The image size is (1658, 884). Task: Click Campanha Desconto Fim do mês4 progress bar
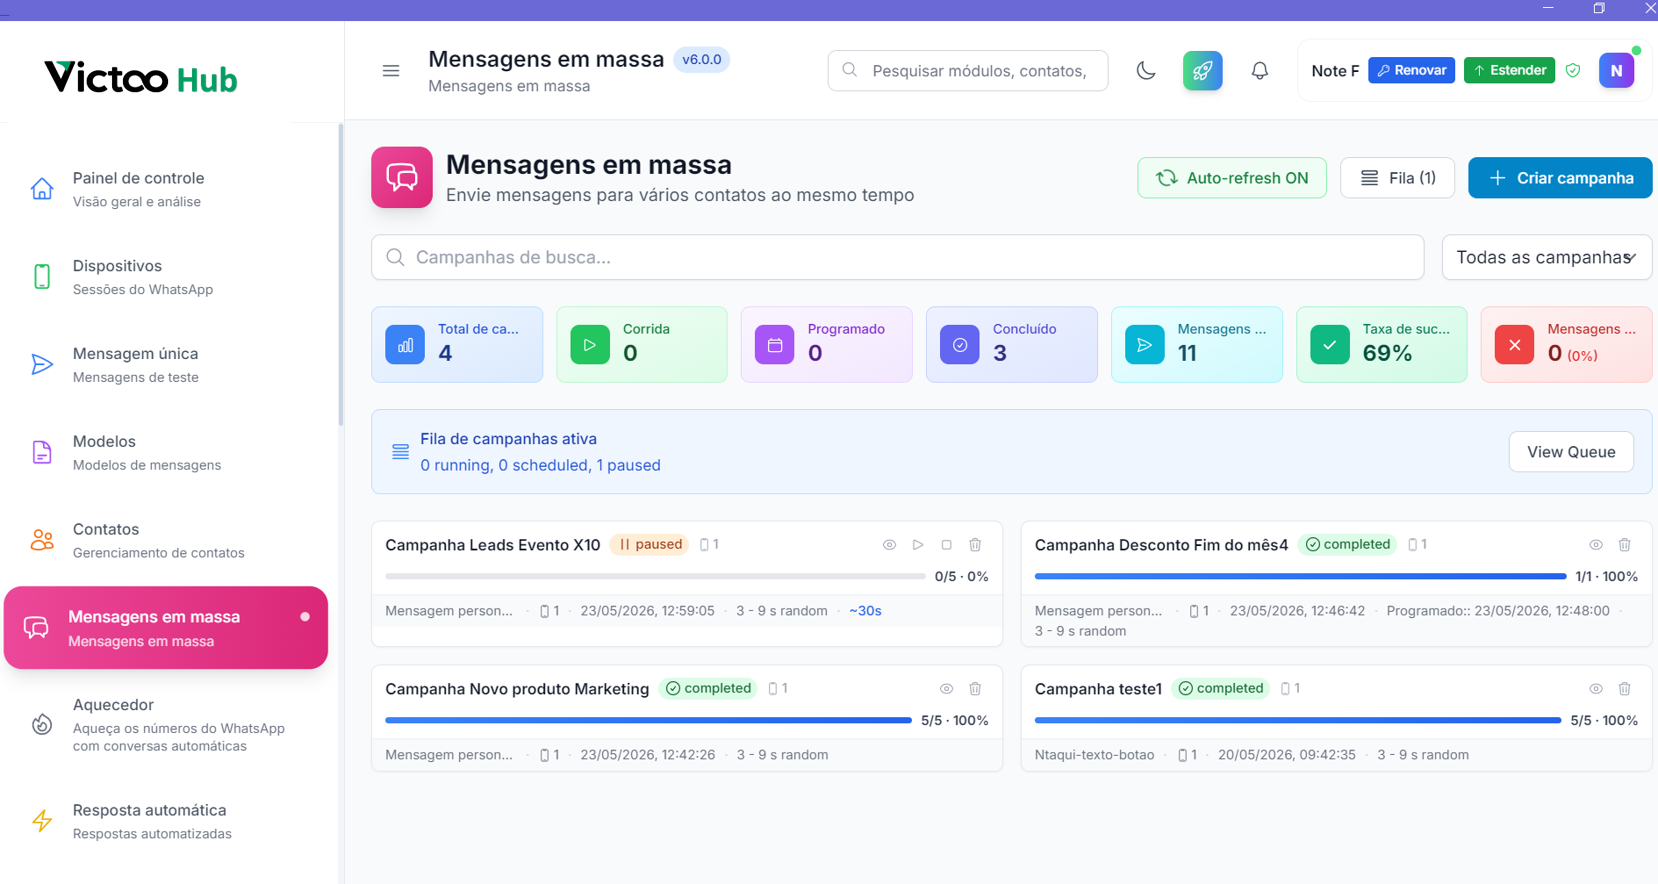(x=1300, y=576)
